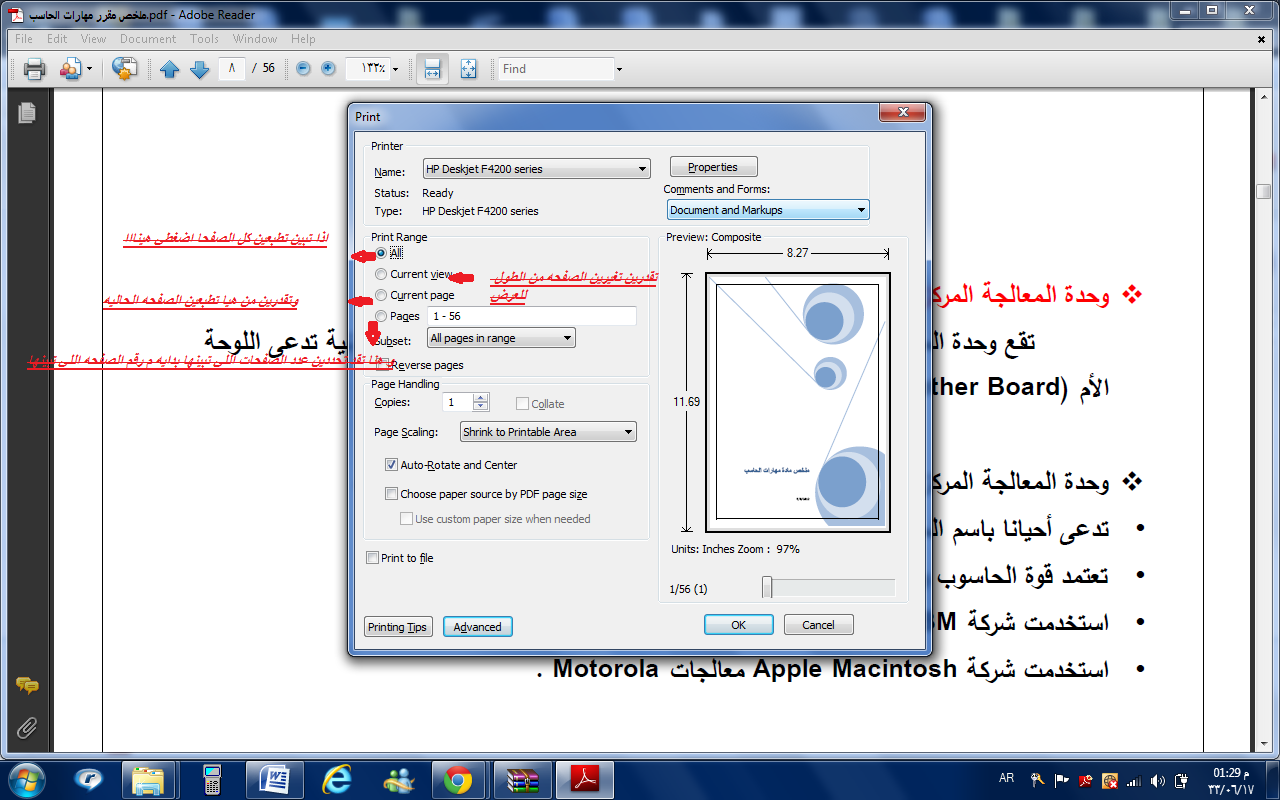This screenshot has width=1280, height=800.
Task: Open the collaborate icon dropdown arrow
Action: tap(89, 69)
